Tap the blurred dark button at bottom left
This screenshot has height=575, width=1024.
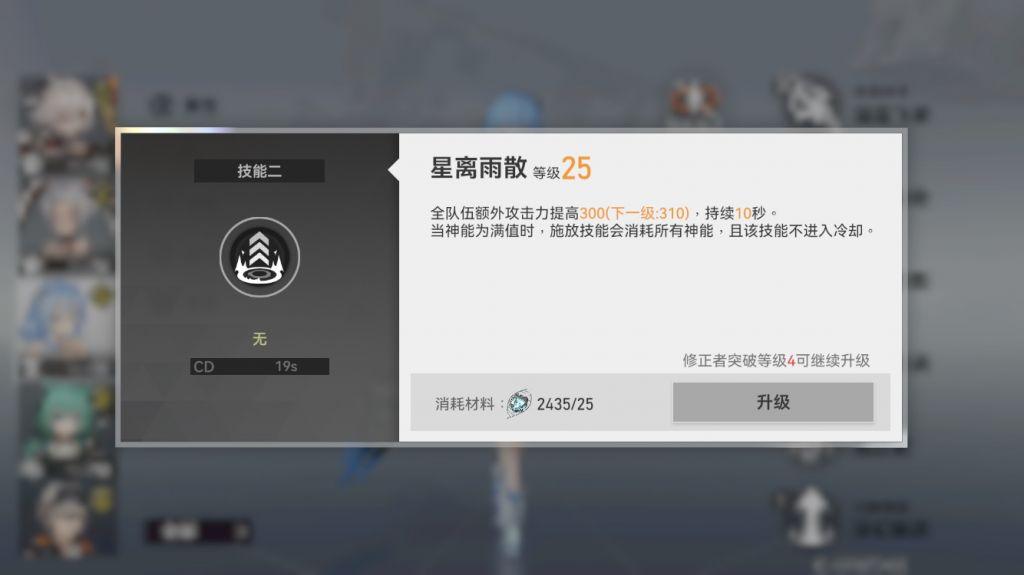199,531
